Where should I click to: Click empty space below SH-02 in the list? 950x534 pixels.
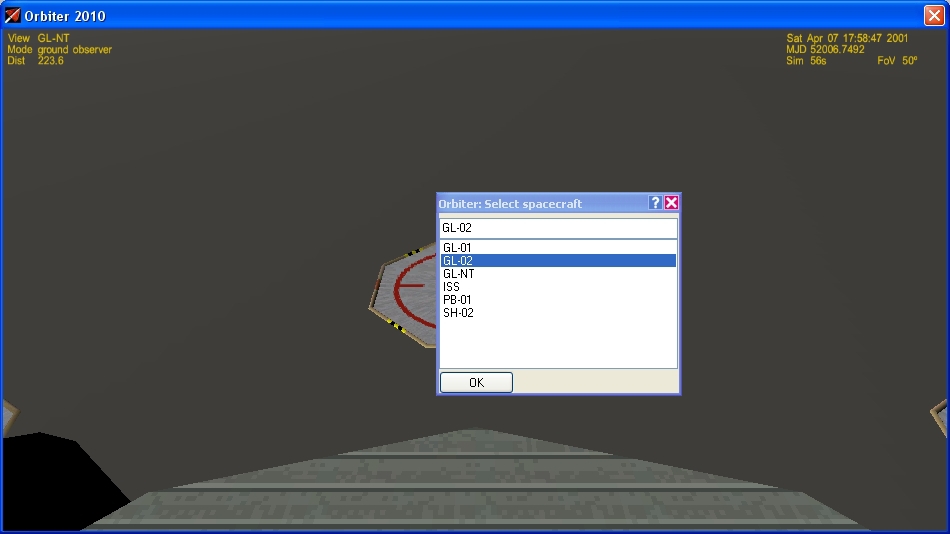558,344
